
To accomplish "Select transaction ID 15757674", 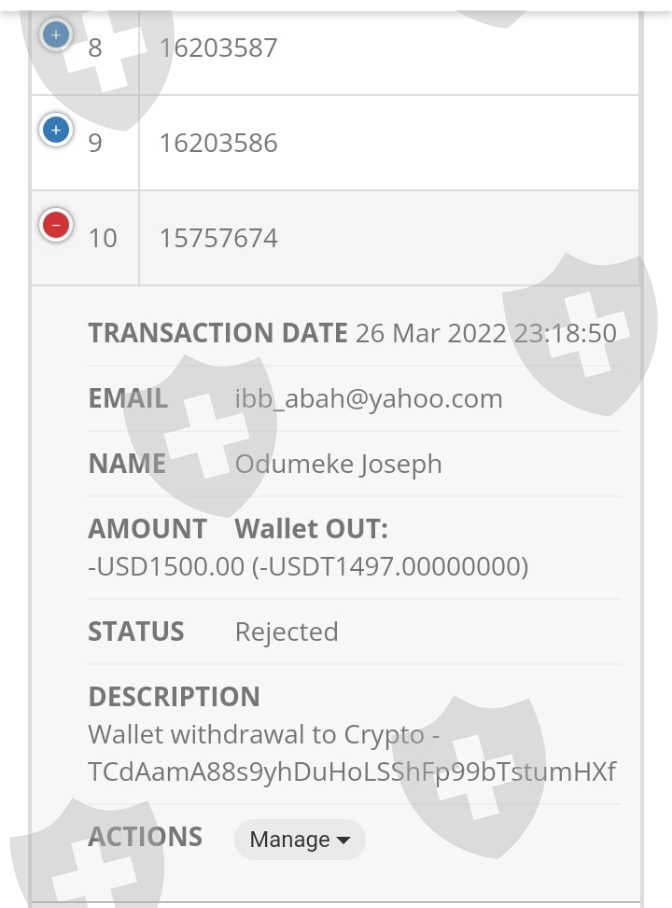I will (218, 238).
